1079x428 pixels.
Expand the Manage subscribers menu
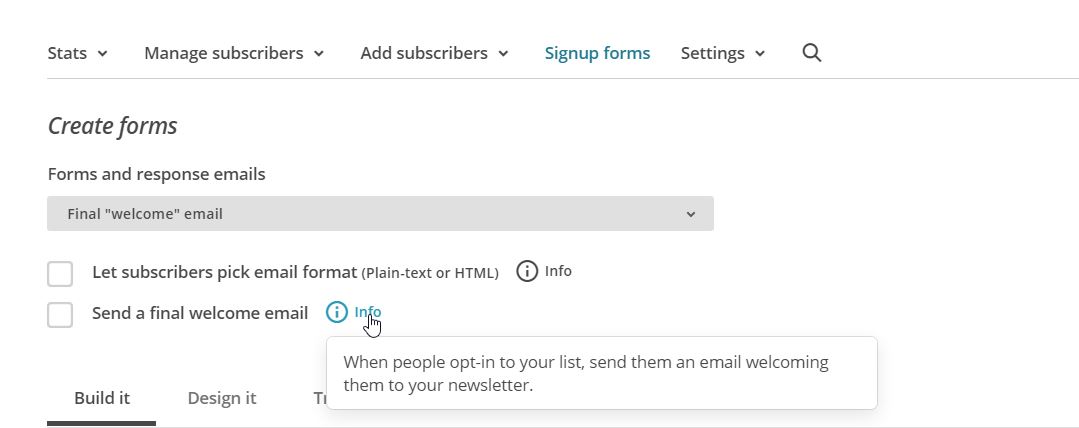(x=234, y=53)
